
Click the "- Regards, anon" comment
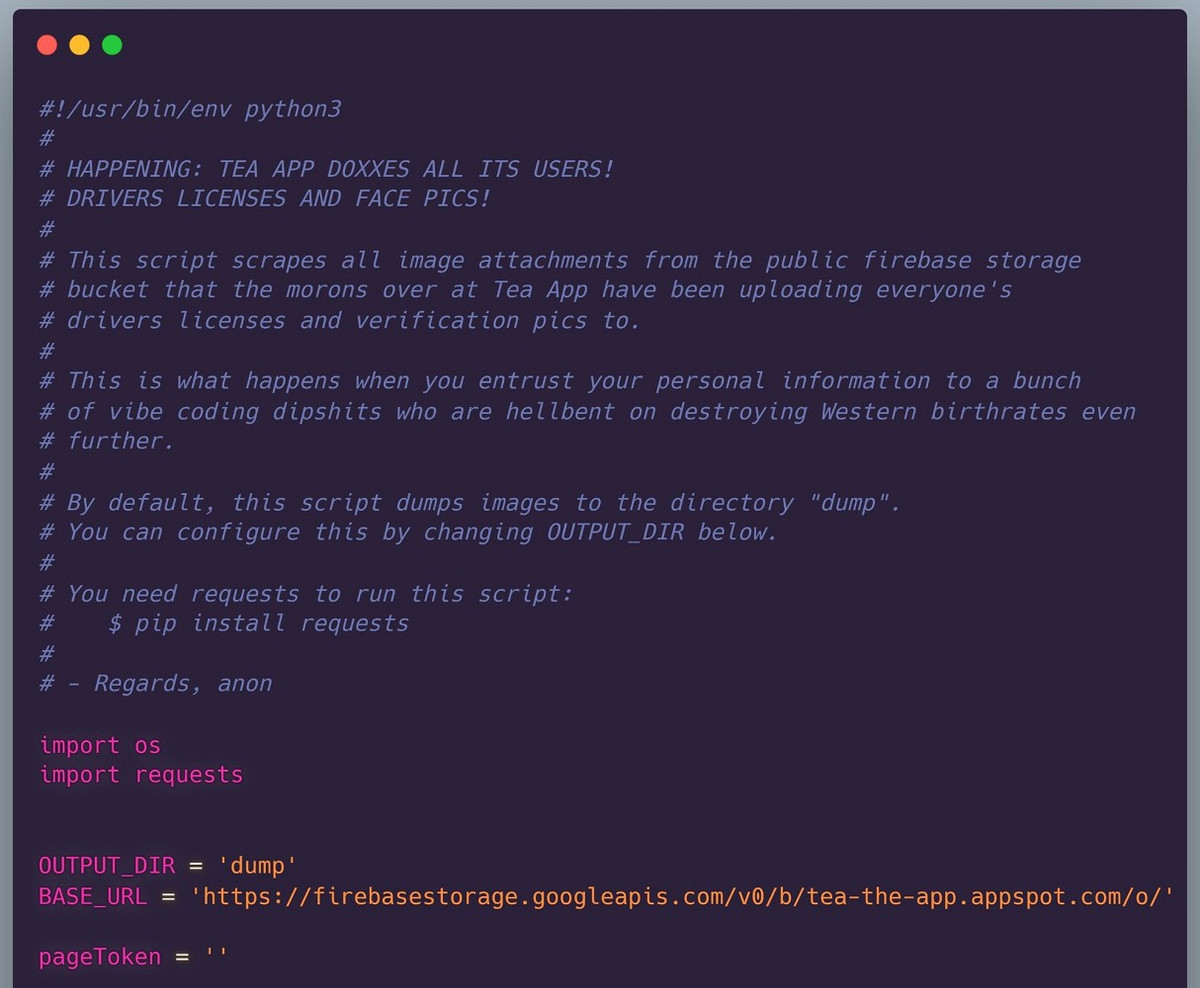(x=169, y=684)
